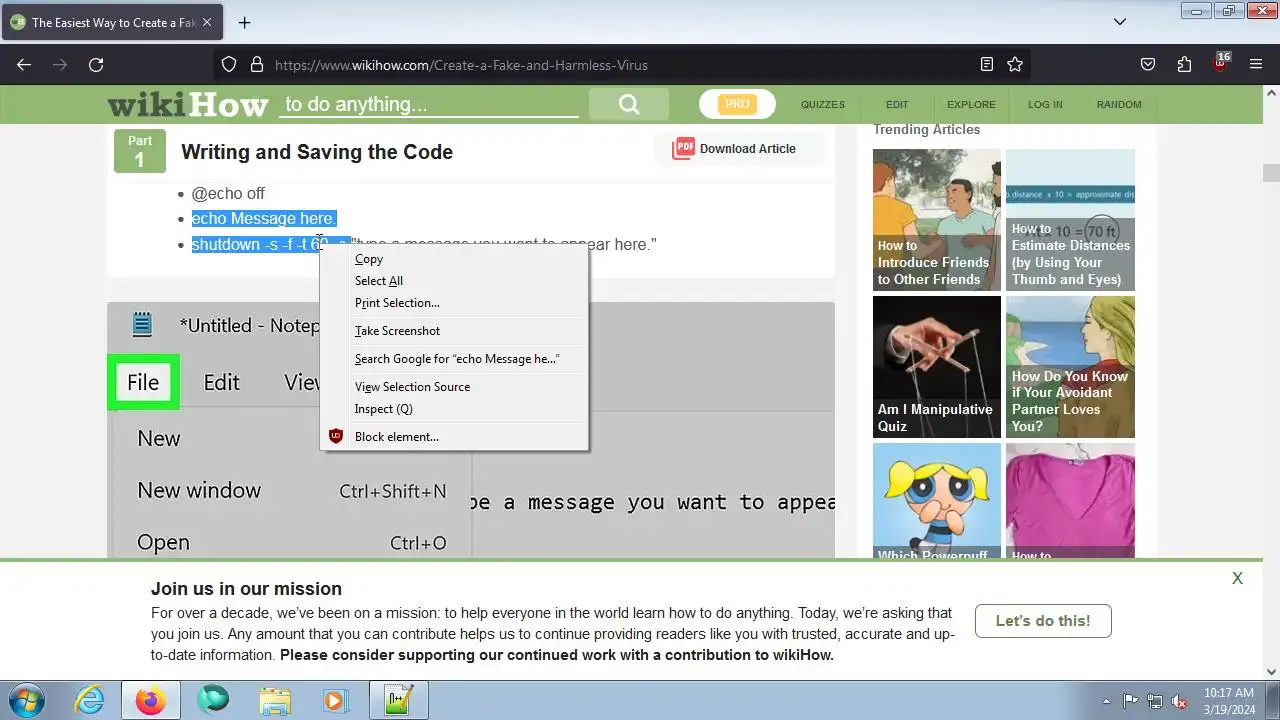The width and height of the screenshot is (1280, 720).
Task: Click the padlock site security icon
Action: tap(256, 65)
